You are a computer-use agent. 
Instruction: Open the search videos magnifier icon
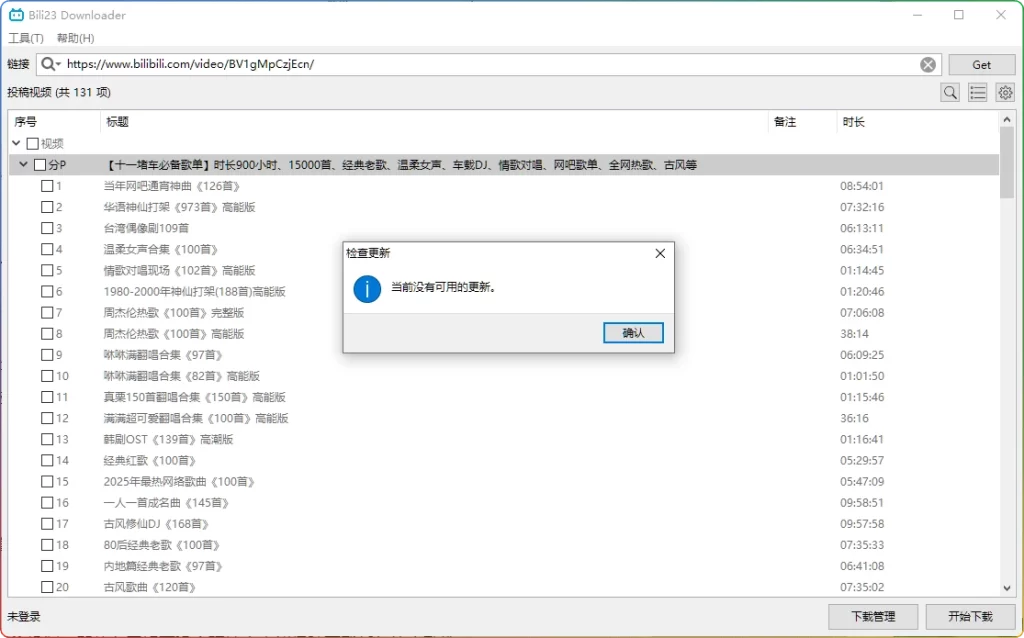(x=950, y=92)
